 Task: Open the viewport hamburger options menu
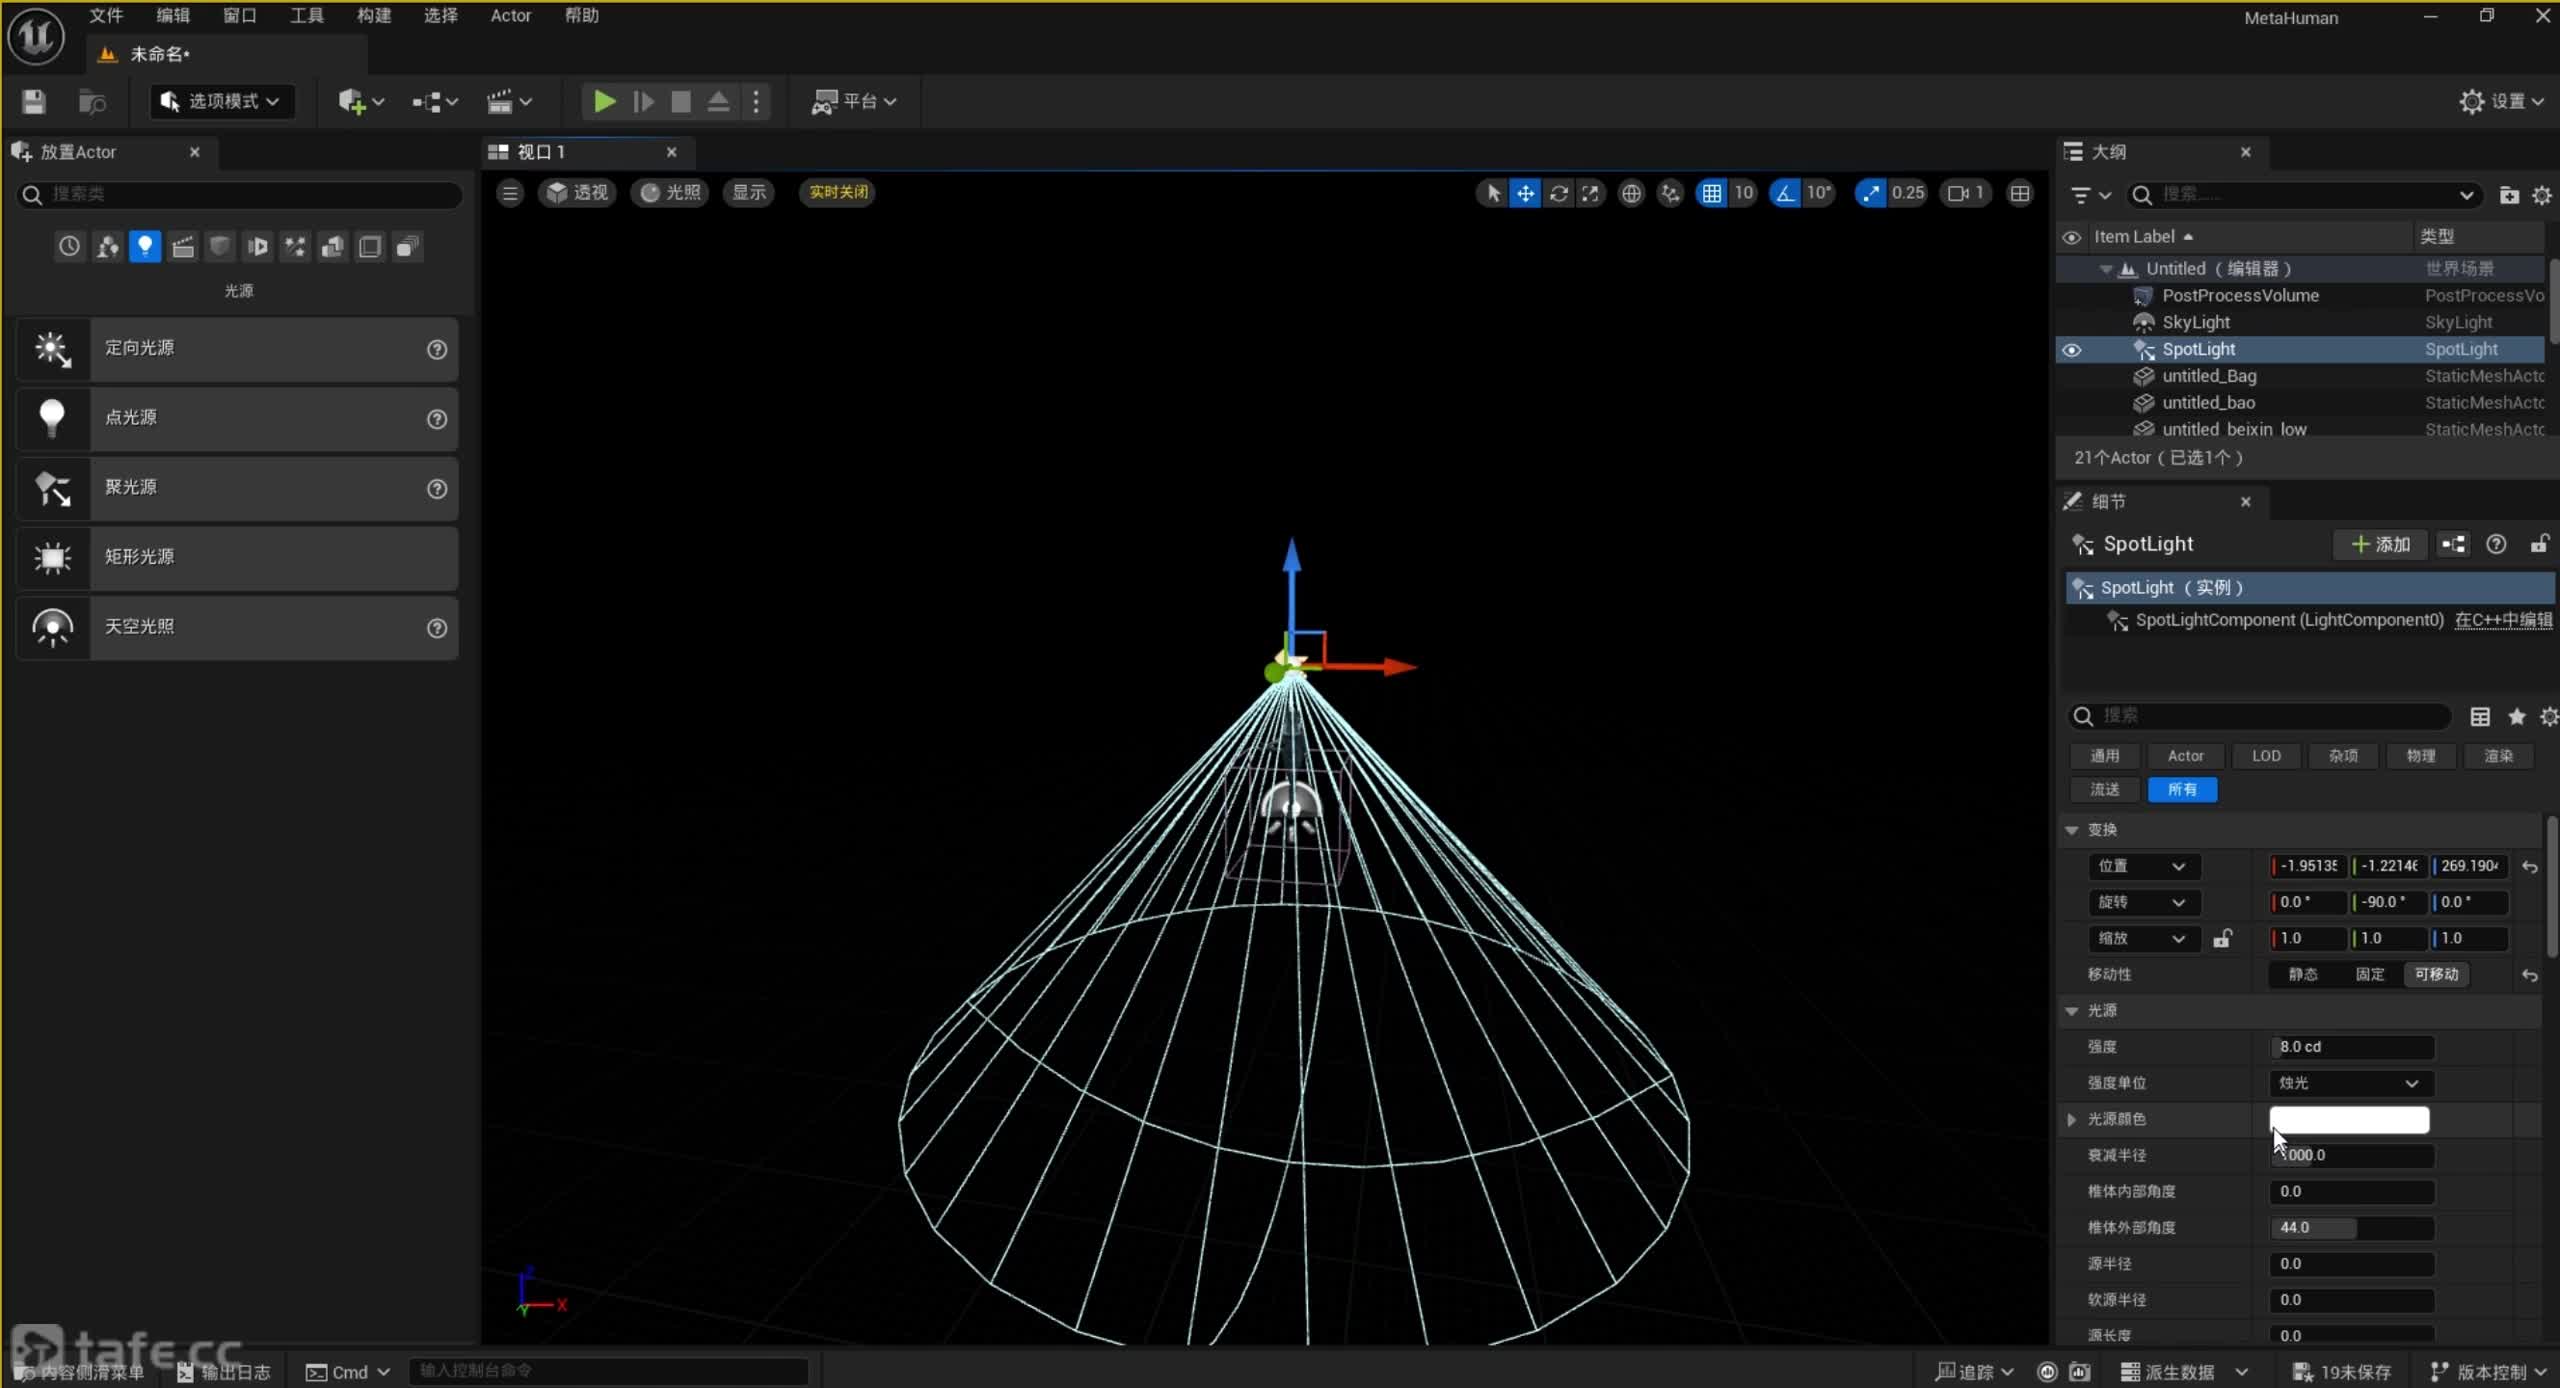(510, 192)
